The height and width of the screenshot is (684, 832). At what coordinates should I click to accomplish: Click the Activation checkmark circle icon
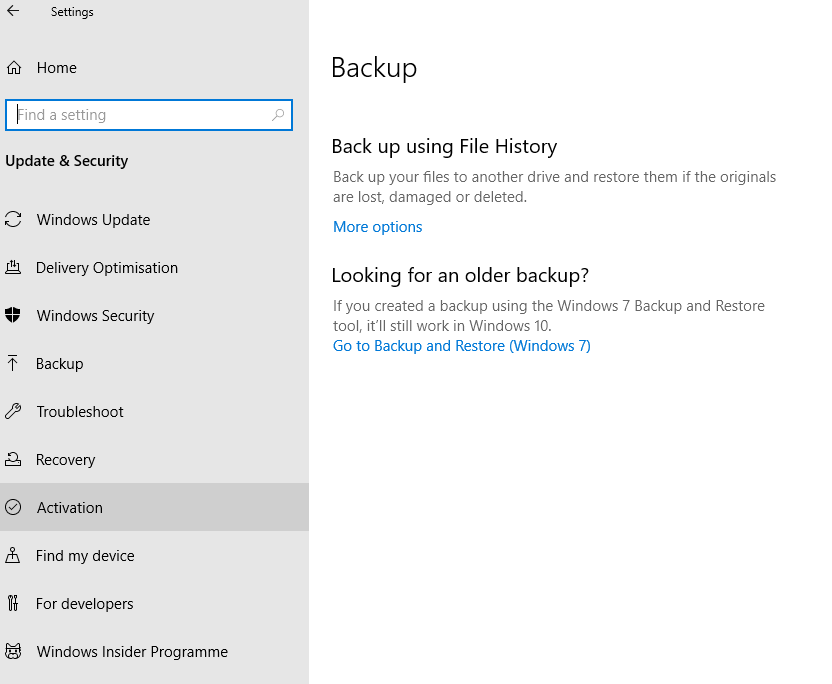click(x=13, y=507)
